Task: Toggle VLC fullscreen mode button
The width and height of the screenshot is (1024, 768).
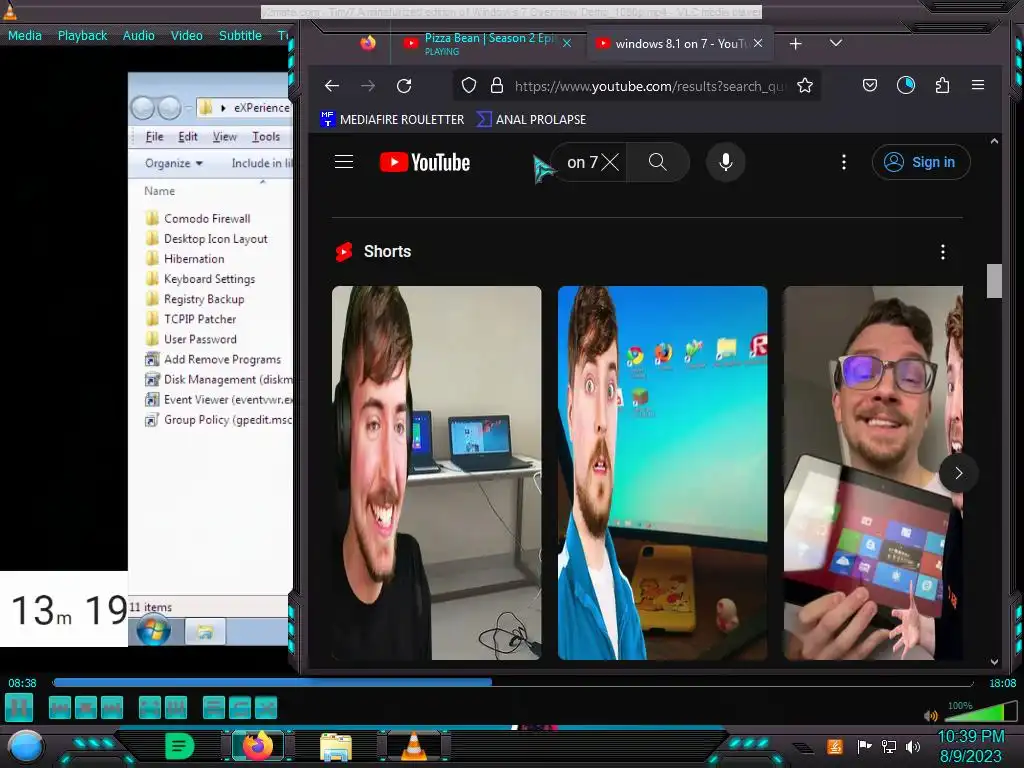Action: (150, 708)
